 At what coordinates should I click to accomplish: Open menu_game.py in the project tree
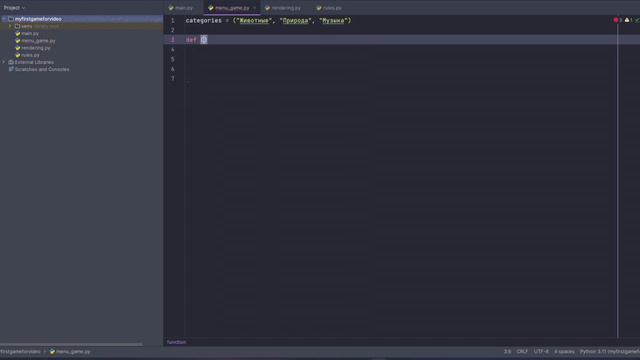[38, 41]
